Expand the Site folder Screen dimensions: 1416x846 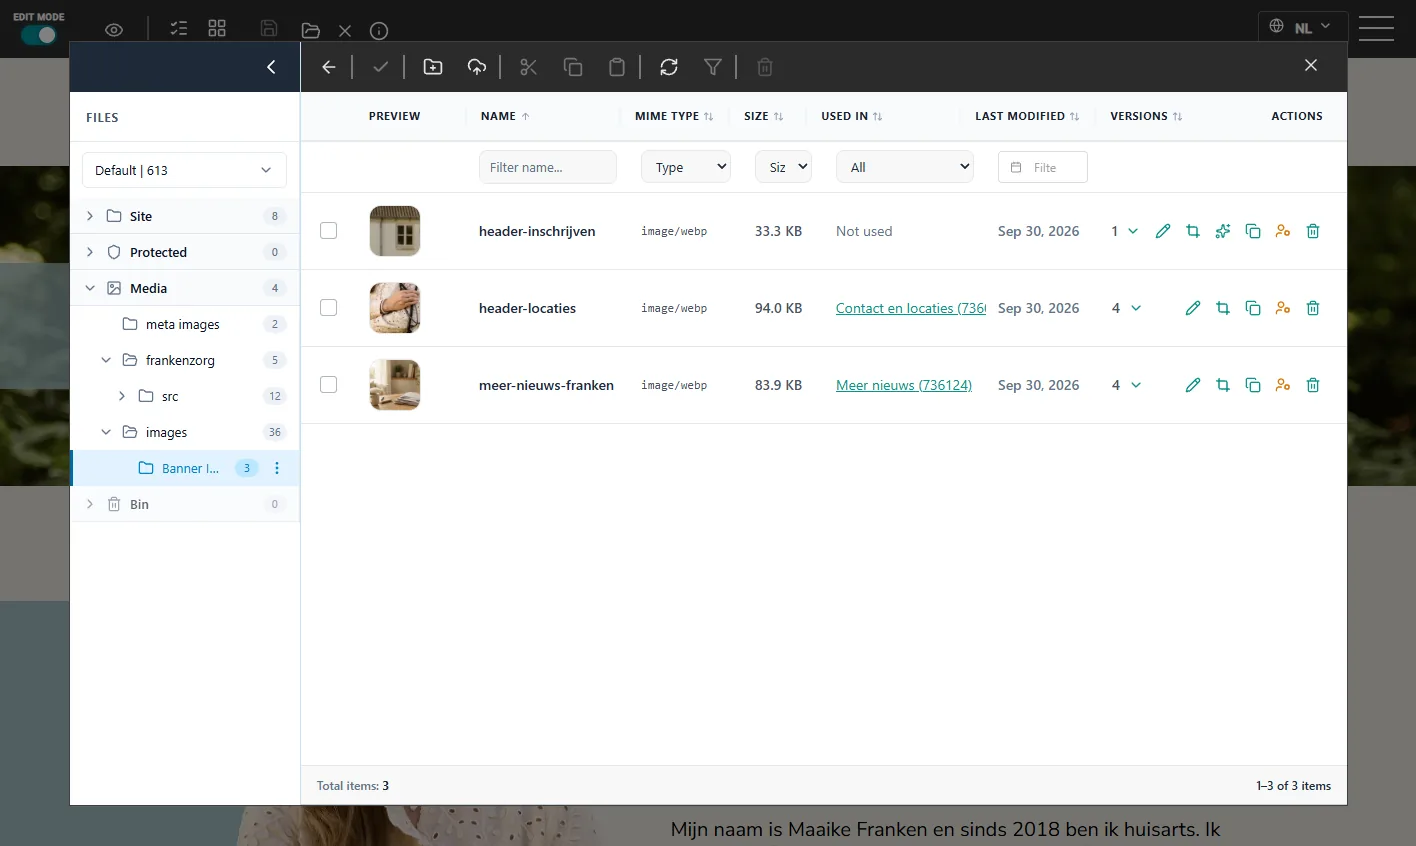click(x=90, y=216)
